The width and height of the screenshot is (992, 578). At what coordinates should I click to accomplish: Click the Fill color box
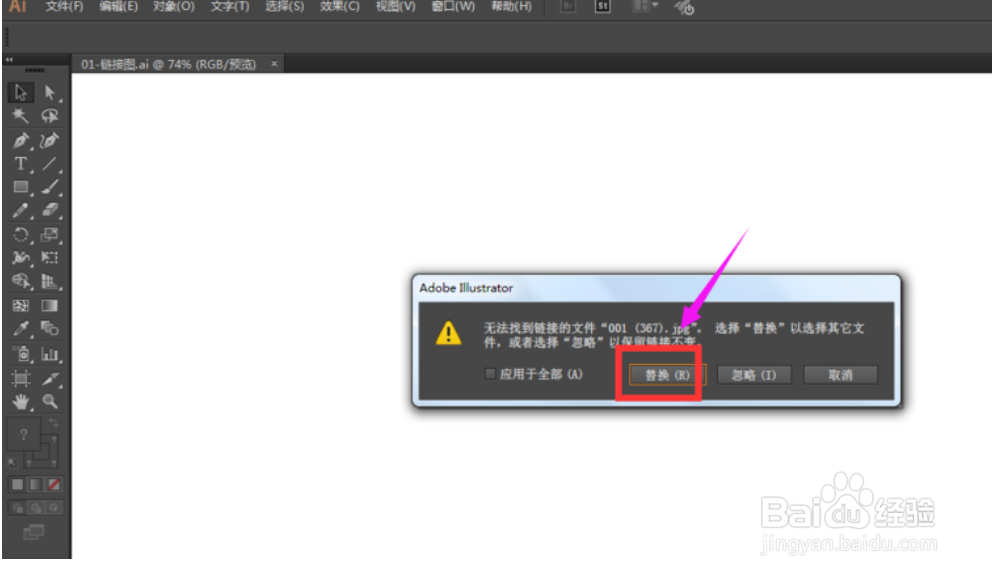23,434
